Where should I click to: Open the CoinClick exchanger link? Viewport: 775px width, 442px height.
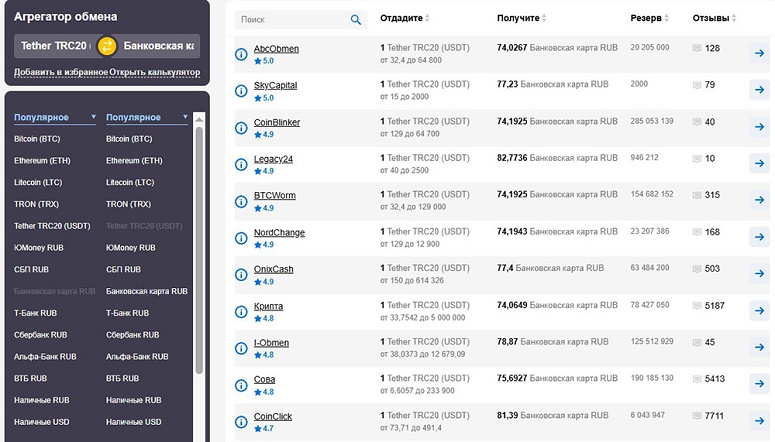point(273,416)
